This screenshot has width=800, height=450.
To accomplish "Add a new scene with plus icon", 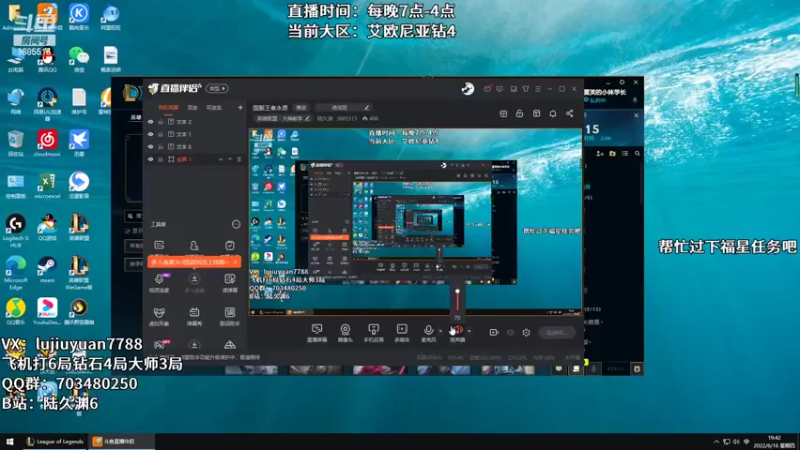I will coord(240,108).
